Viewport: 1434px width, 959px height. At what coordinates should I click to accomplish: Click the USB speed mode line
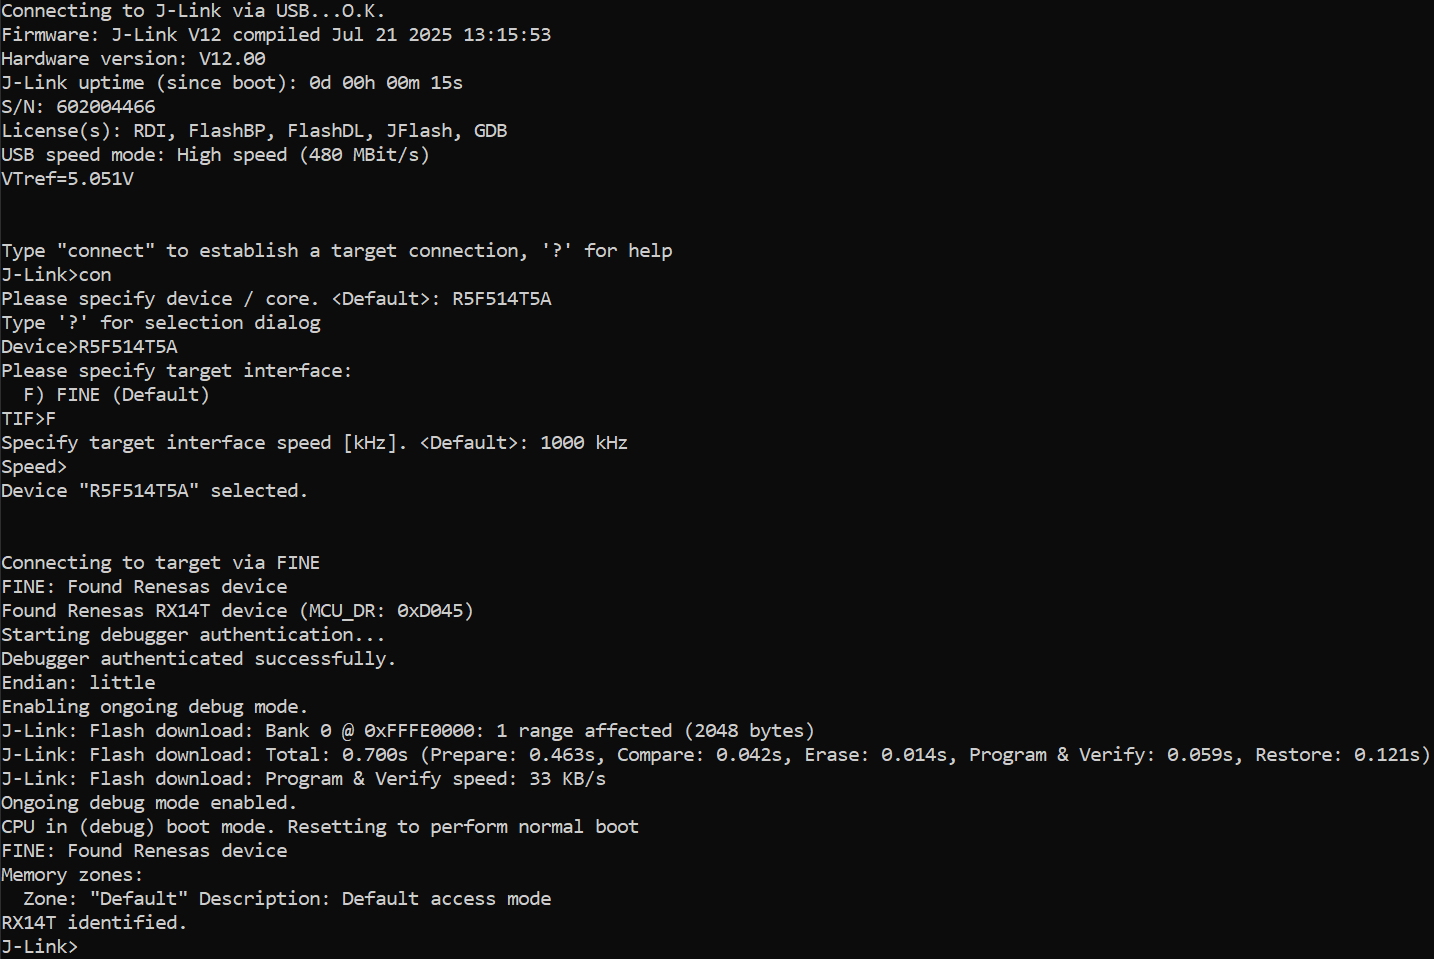pyautogui.click(x=215, y=155)
